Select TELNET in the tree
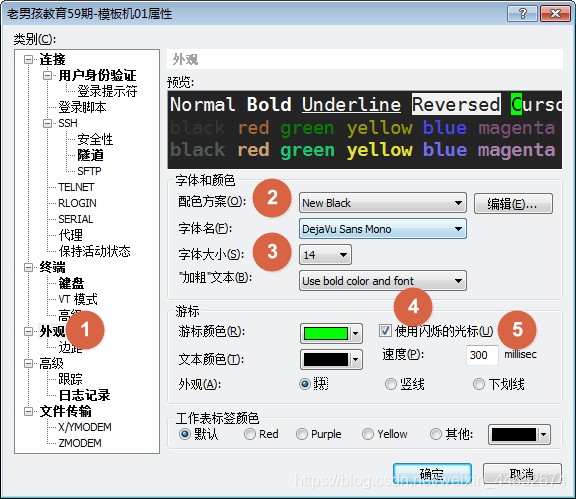Image resolution: width=576 pixels, height=499 pixels. click(x=76, y=187)
